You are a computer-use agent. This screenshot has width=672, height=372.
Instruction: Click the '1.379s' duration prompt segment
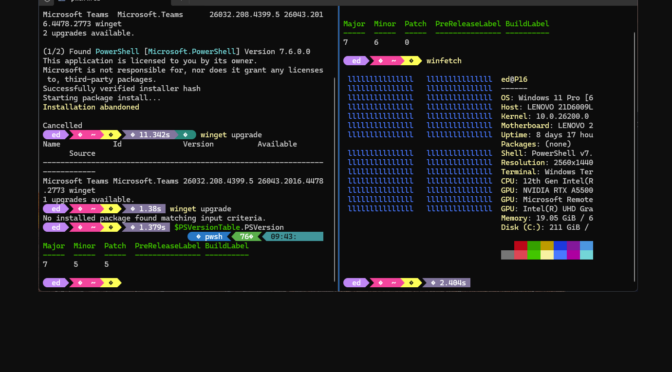[x=146, y=227]
